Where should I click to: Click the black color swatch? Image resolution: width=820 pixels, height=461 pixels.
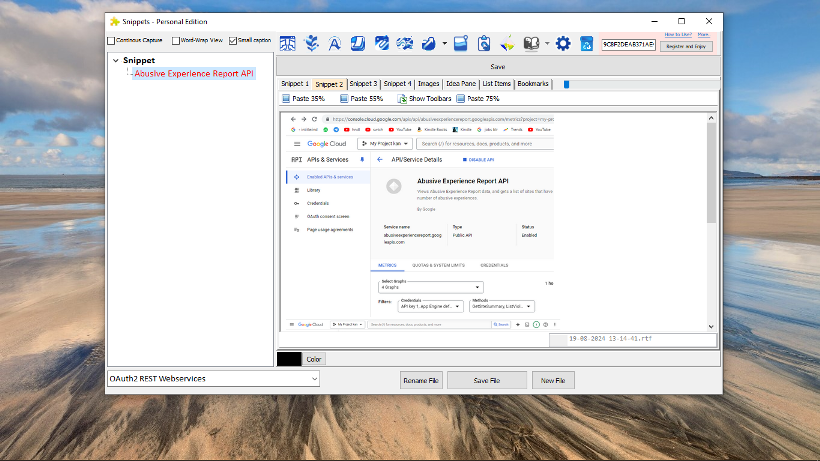[289, 359]
